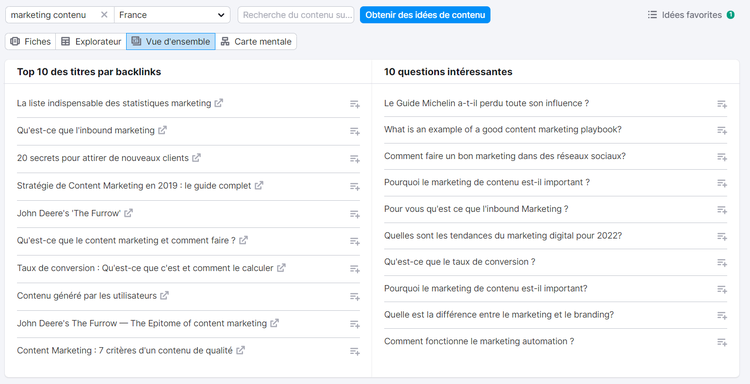This screenshot has height=384, width=750.
Task: Add 'Pourquoi le marketing de contenu est-il important?' to favorites
Action: click(722, 289)
